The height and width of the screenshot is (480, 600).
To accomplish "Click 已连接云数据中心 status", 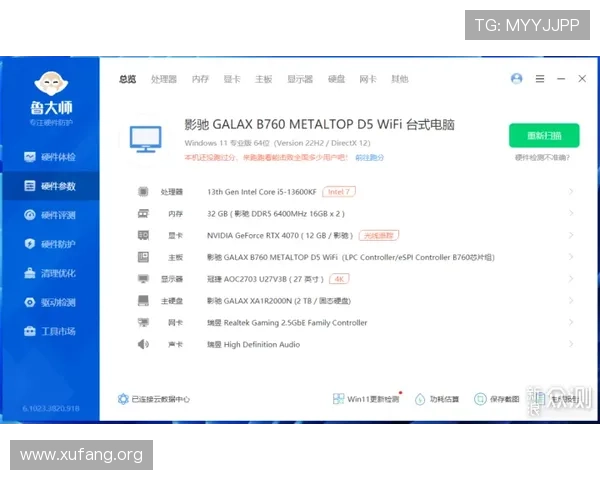I will pyautogui.click(x=153, y=399).
